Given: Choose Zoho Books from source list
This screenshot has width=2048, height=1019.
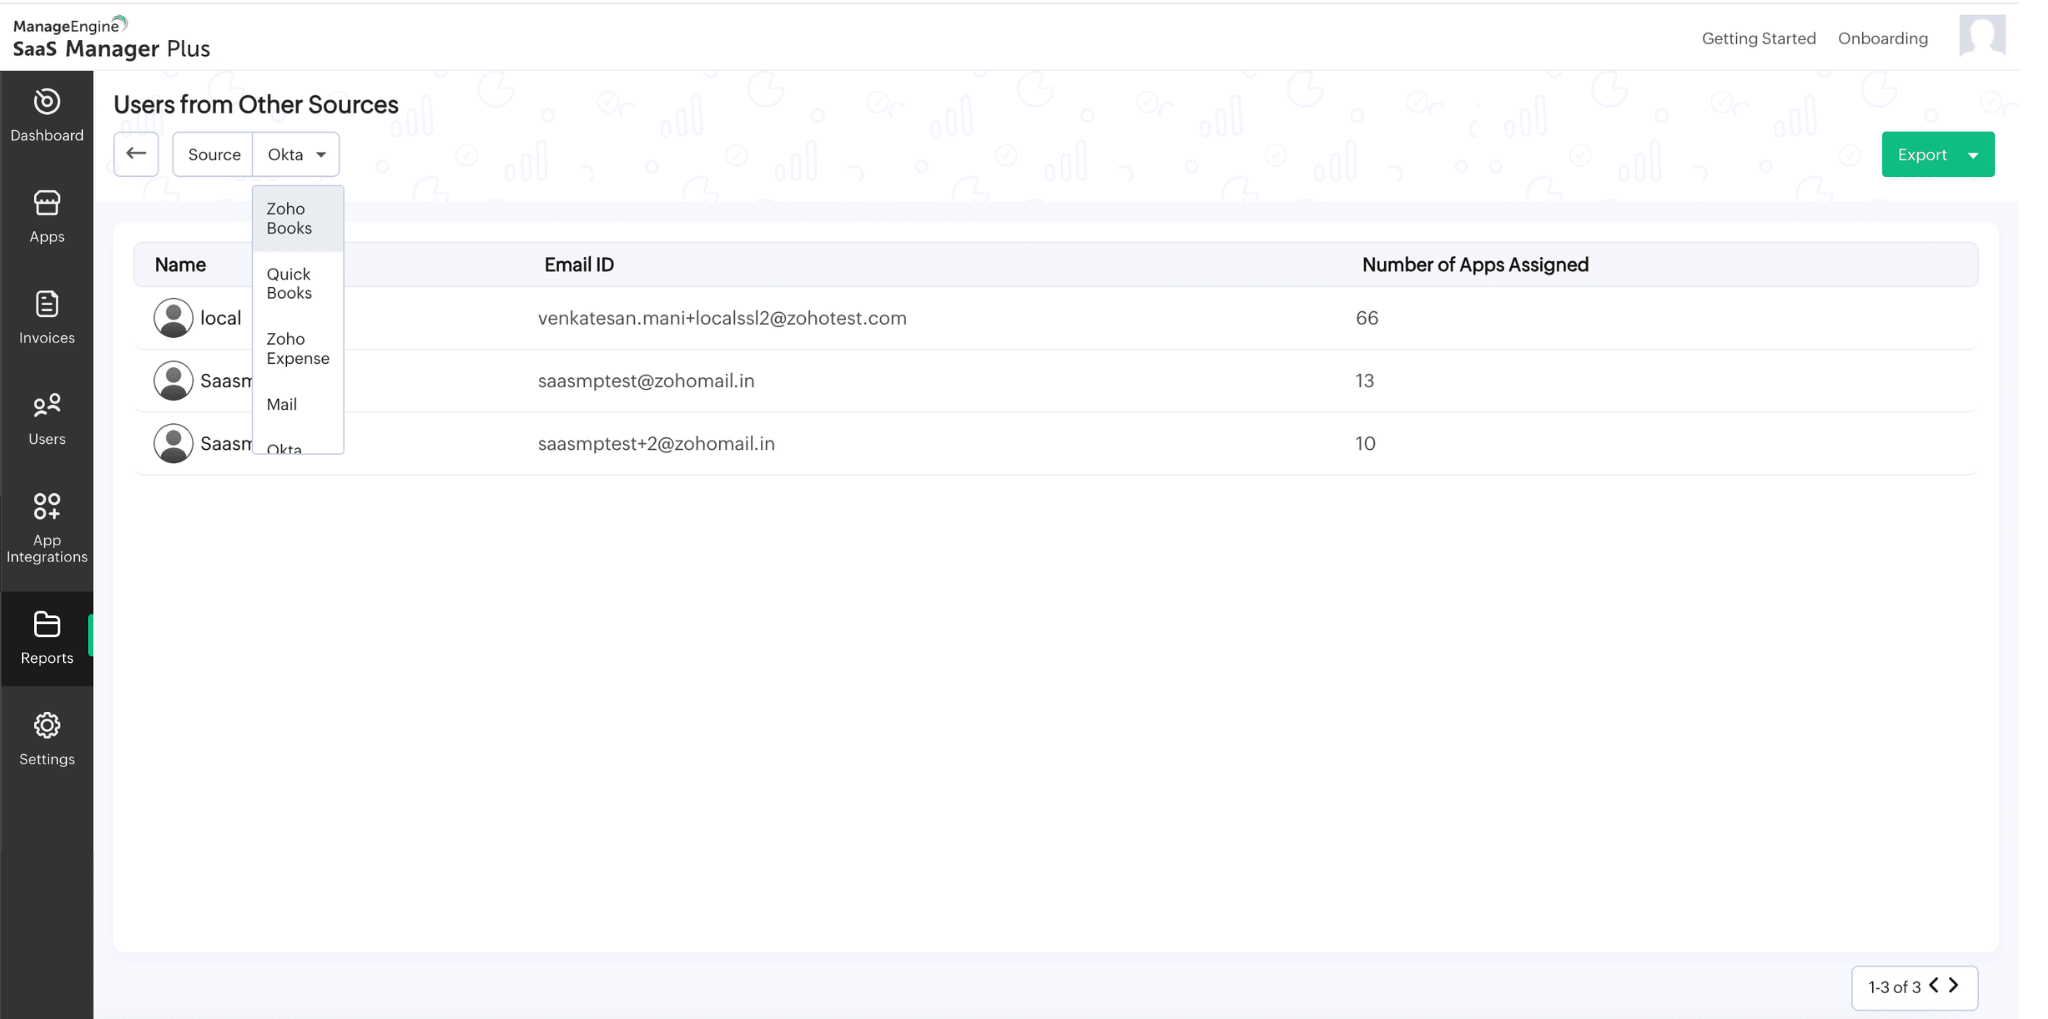Looking at the screenshot, I should [289, 218].
